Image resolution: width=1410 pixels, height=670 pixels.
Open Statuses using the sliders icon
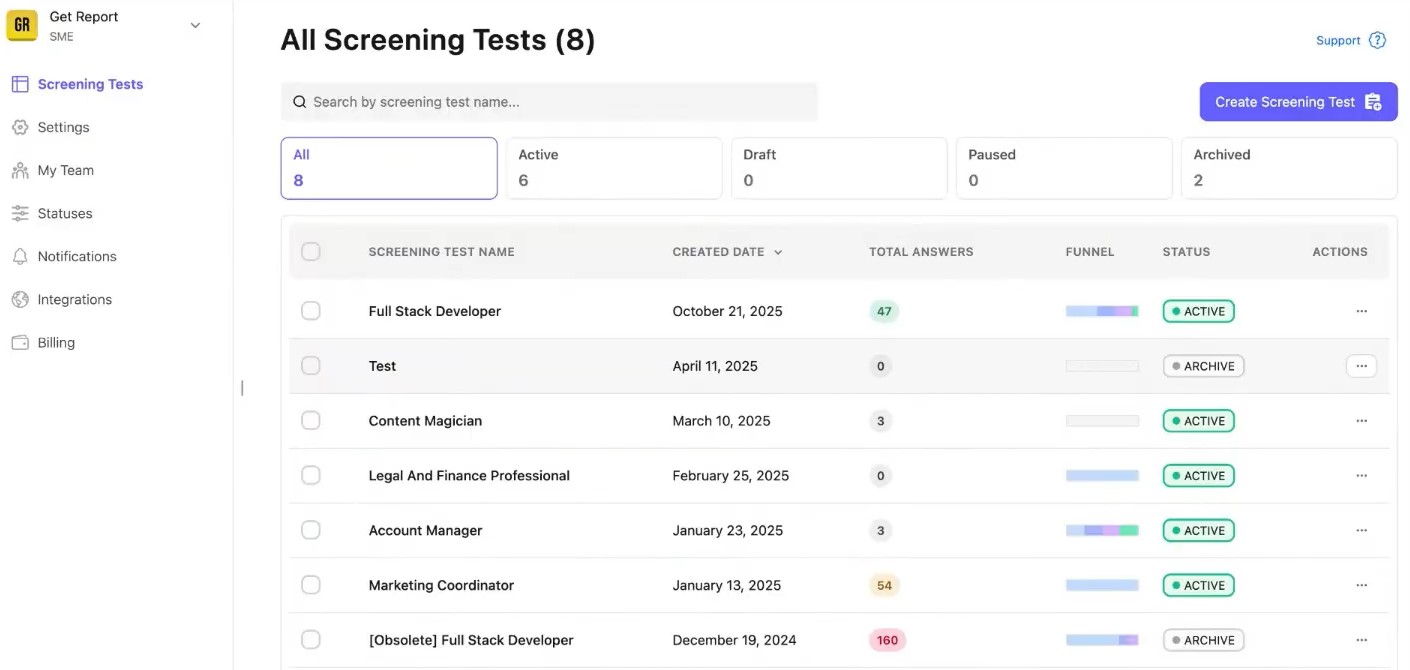20,213
